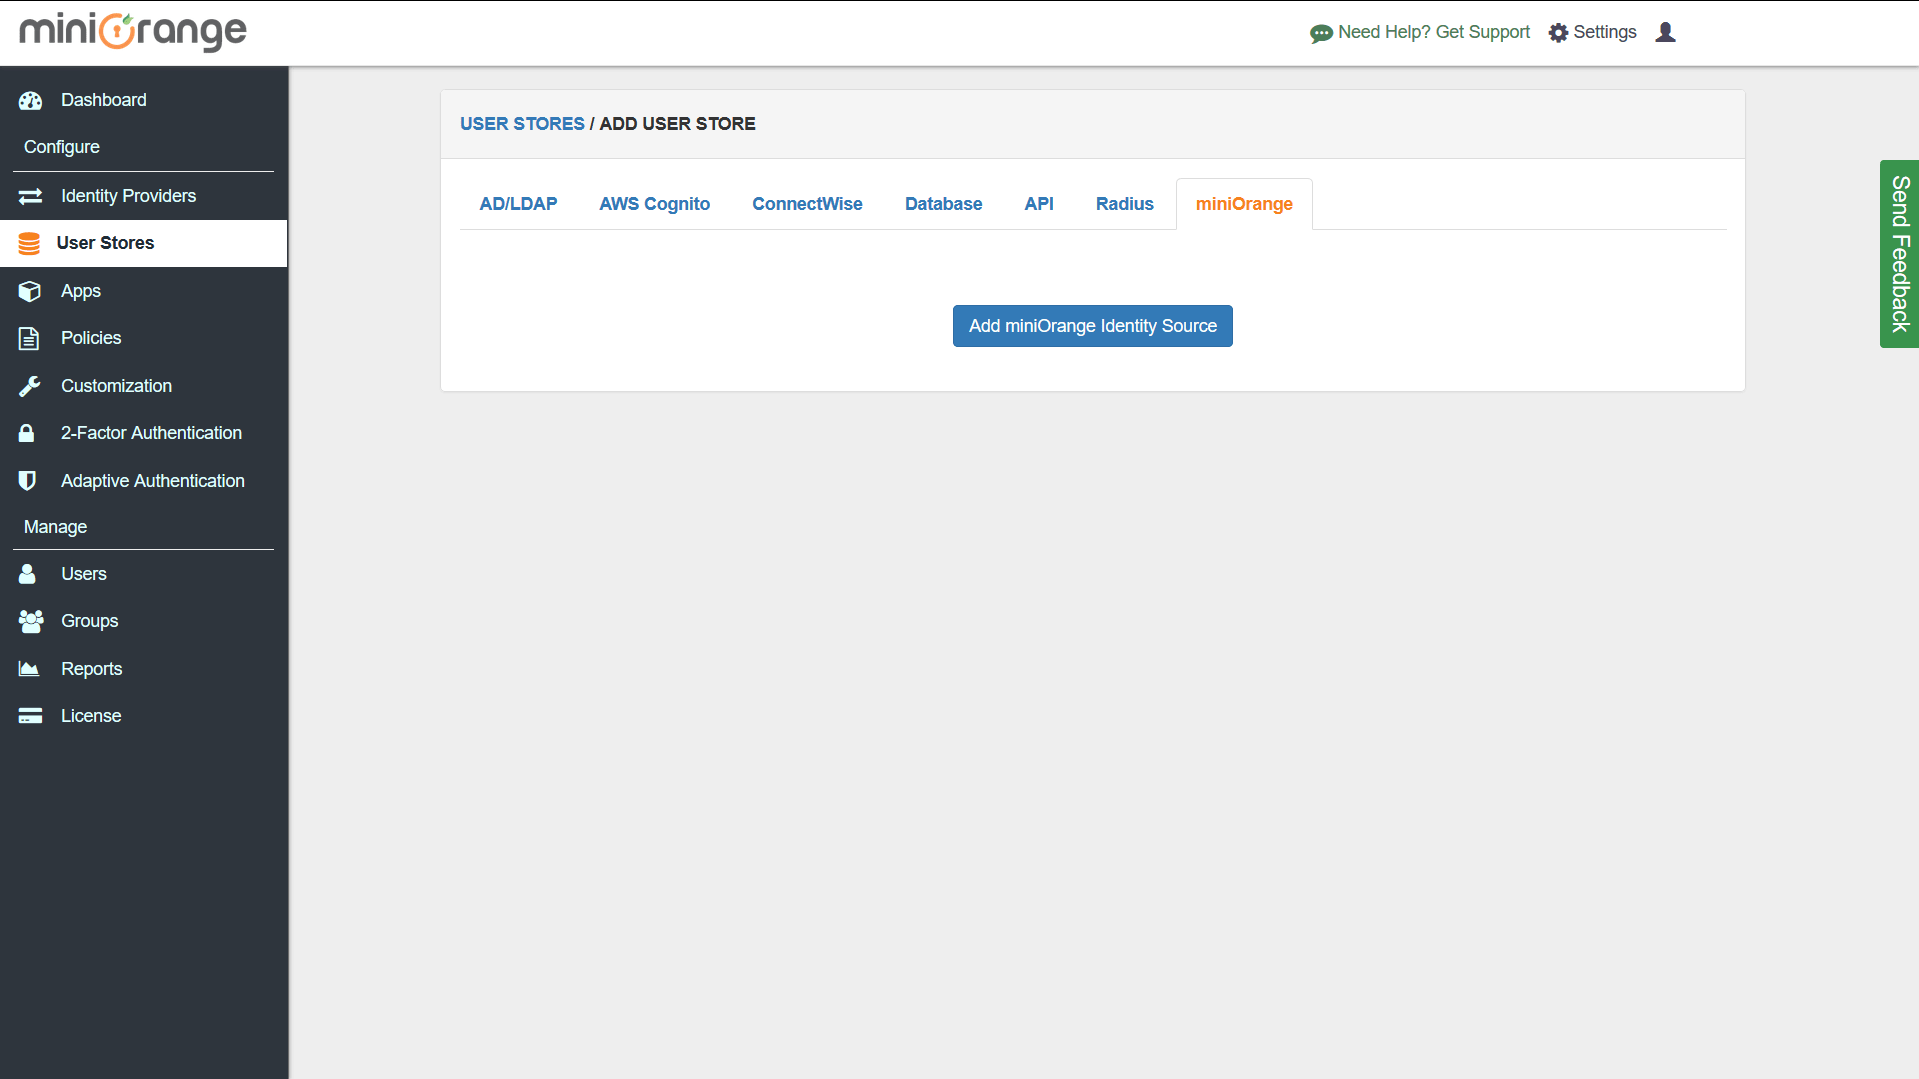The width and height of the screenshot is (1919, 1079).
Task: Switch to the AD/LDAP tab
Action: pos(518,204)
